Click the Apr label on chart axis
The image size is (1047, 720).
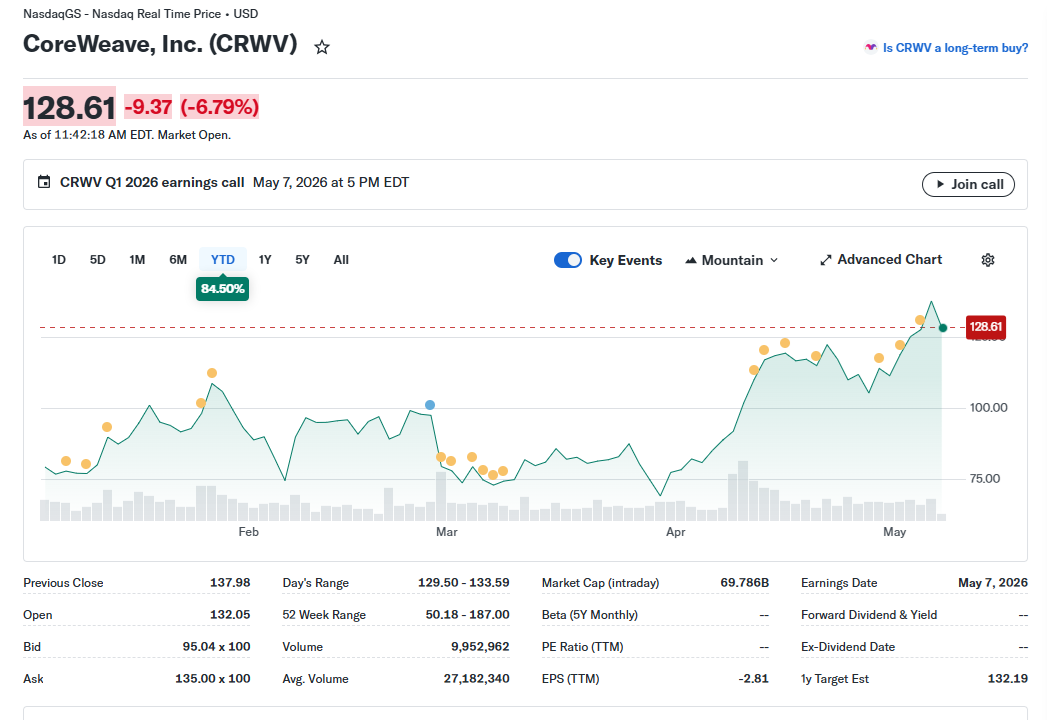(675, 532)
